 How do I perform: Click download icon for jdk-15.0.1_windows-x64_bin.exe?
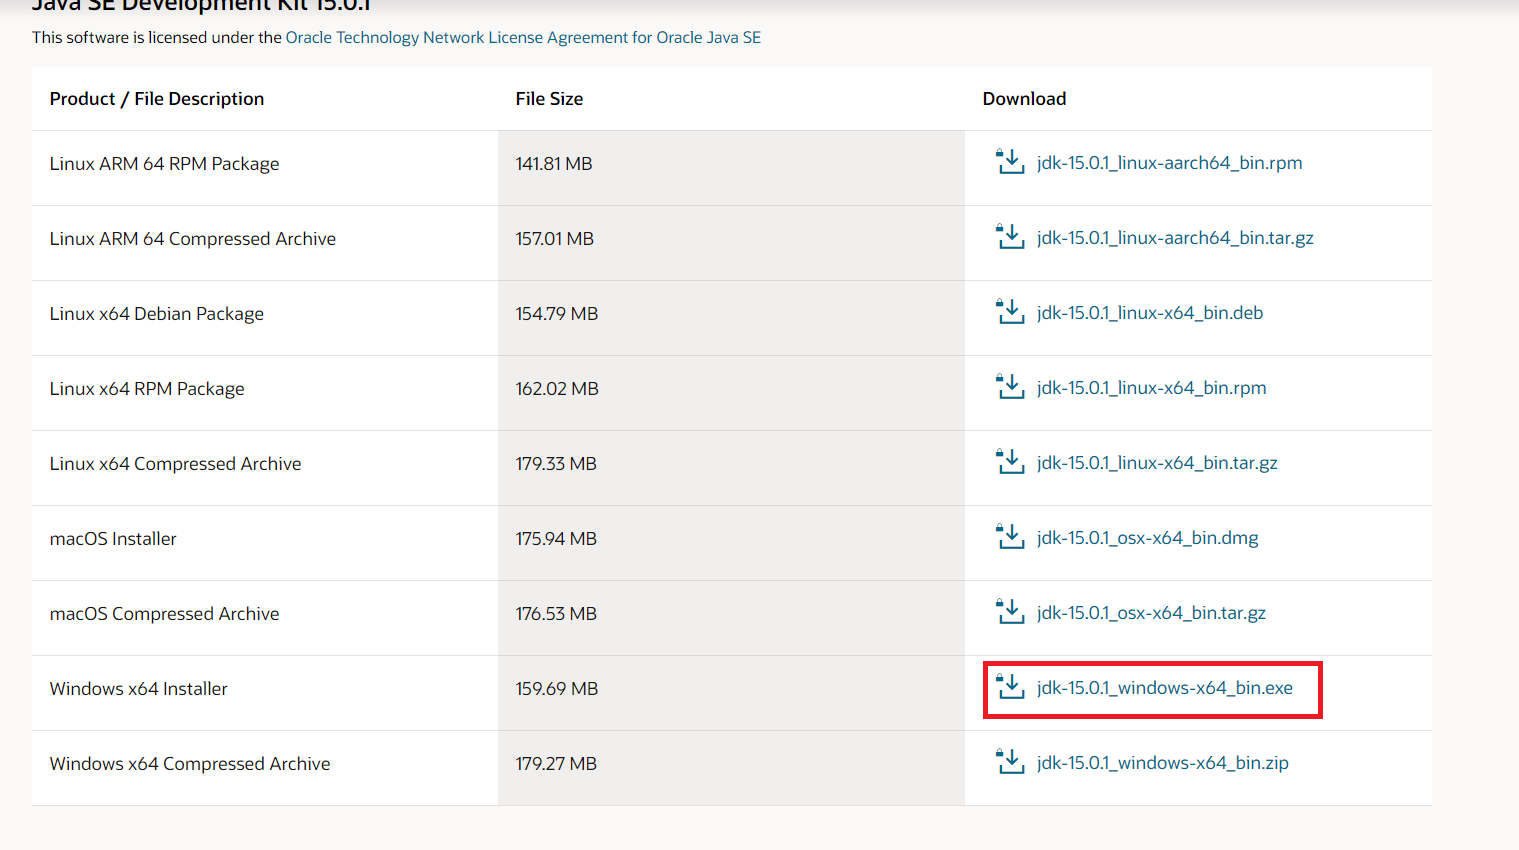(1010, 686)
